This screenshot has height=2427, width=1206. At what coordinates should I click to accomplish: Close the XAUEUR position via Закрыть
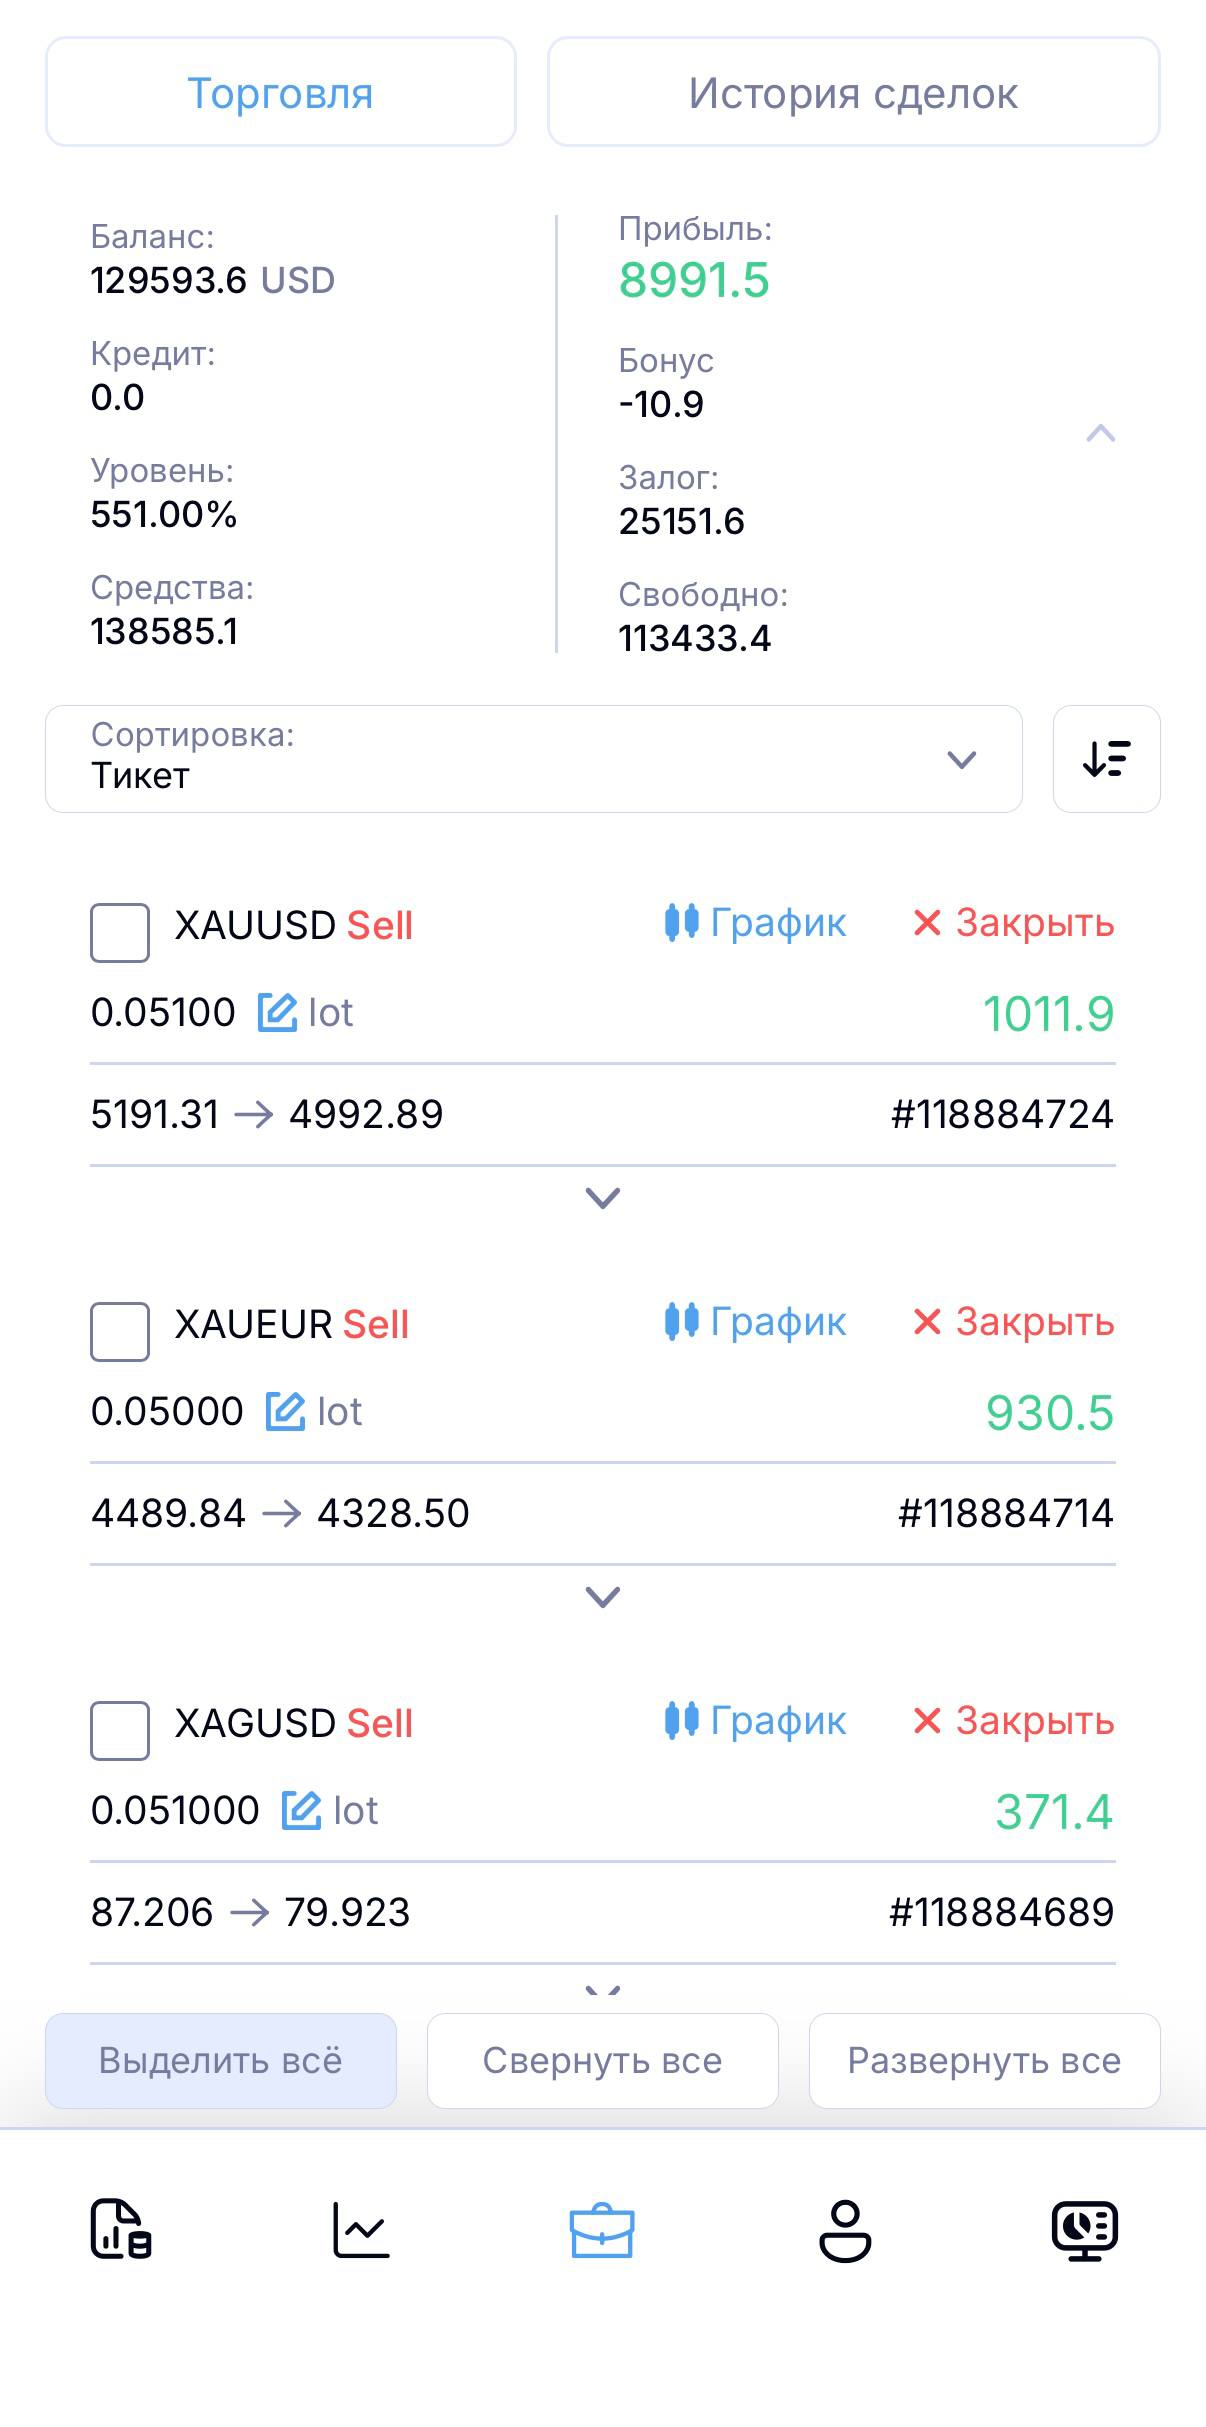[1013, 1322]
